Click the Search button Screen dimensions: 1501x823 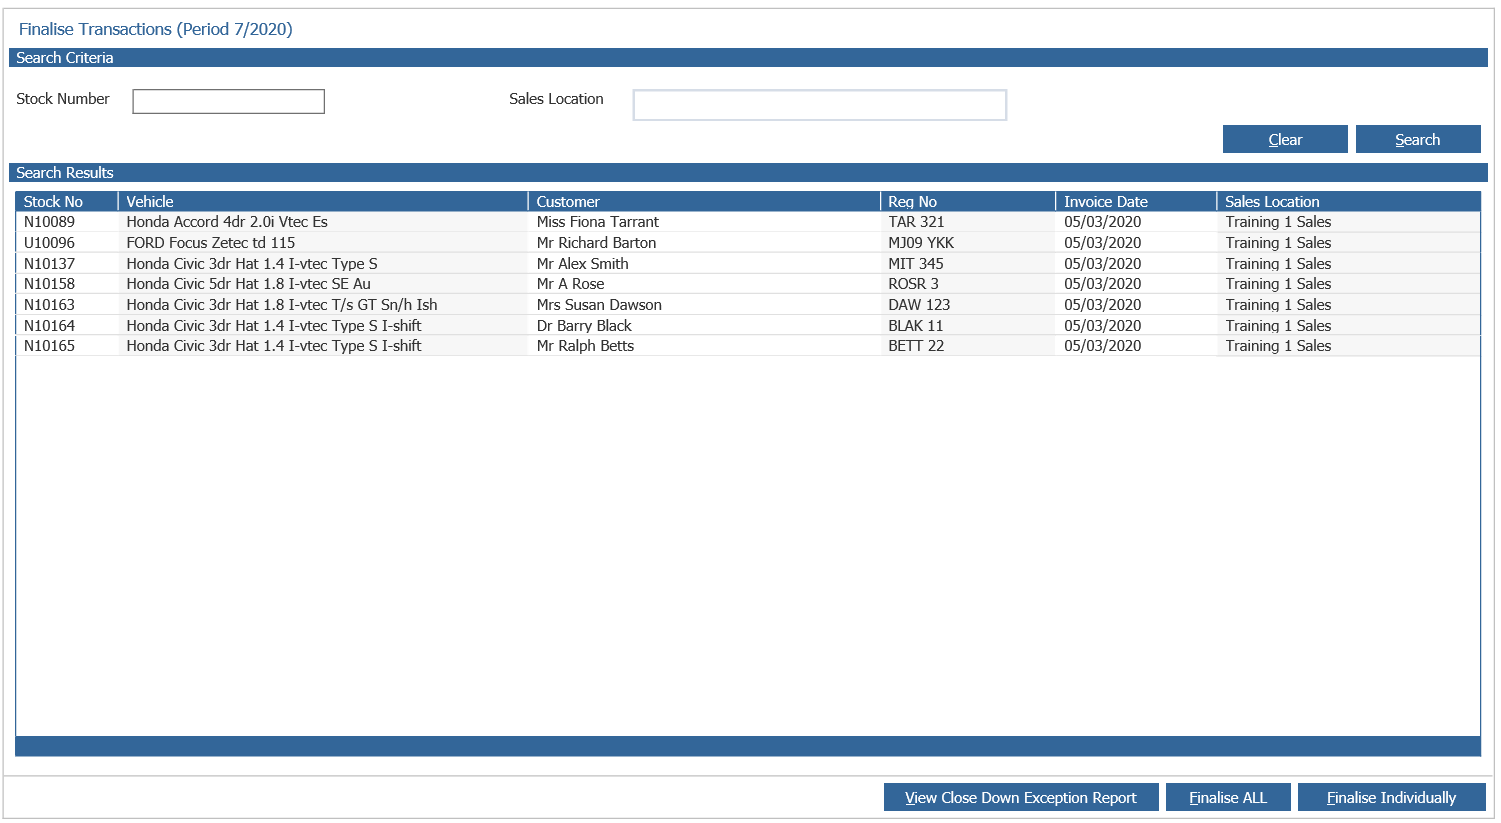point(1418,139)
